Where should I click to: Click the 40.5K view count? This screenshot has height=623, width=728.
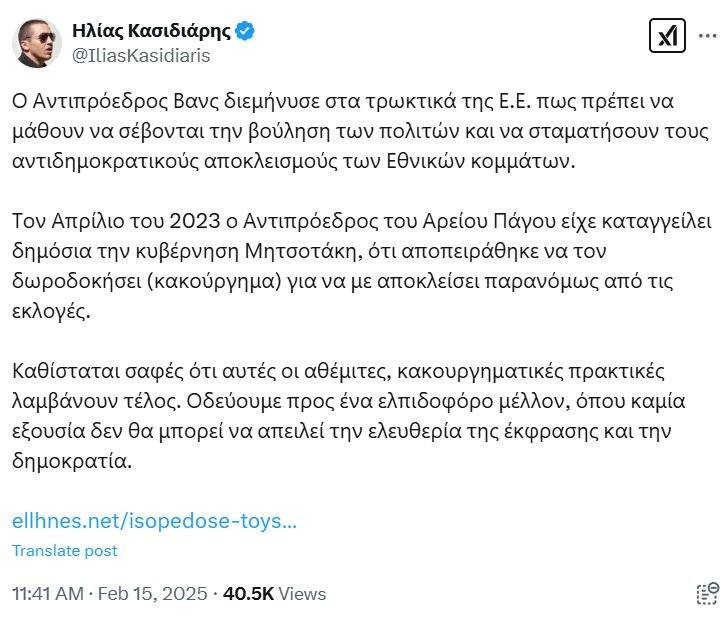point(248,593)
